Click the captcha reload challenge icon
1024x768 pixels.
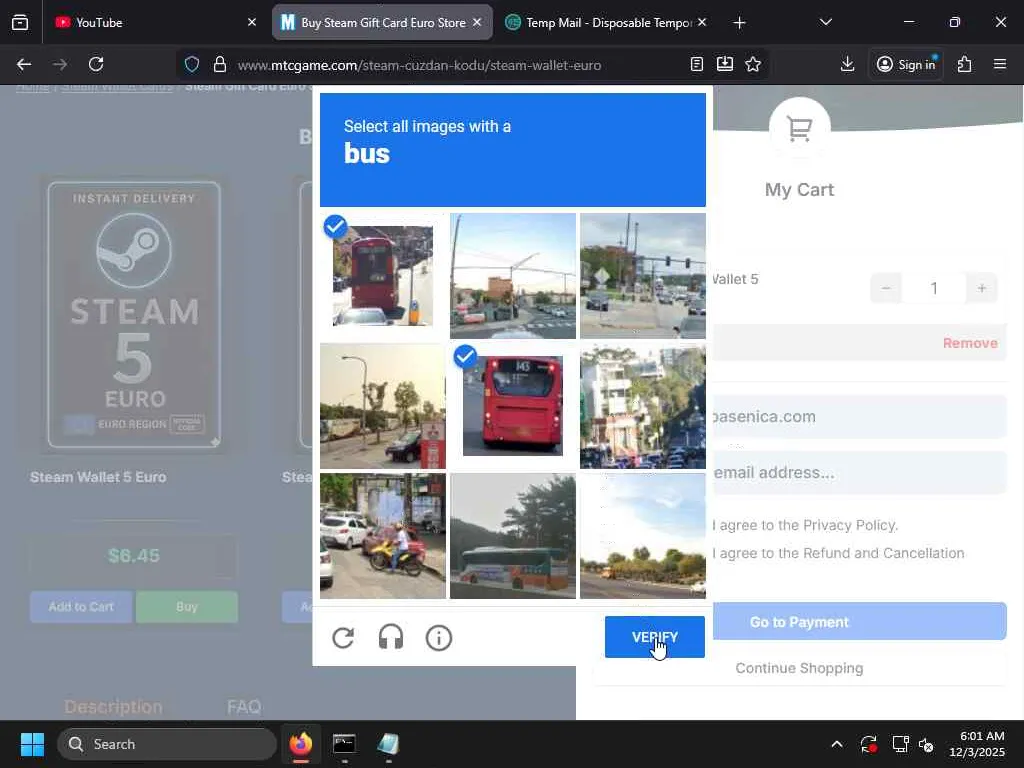pyautogui.click(x=343, y=637)
